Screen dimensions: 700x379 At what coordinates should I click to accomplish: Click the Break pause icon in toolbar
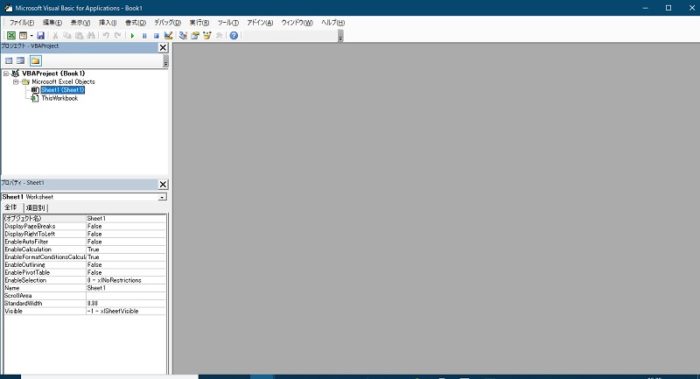click(144, 36)
